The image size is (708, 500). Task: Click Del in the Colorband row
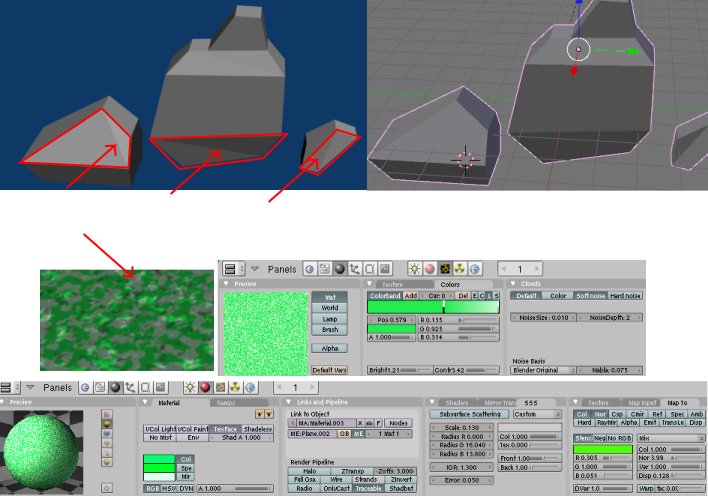[463, 296]
